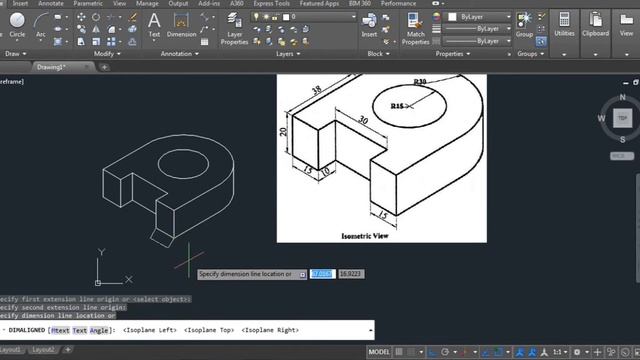Toggle snap mode in status bar
The width and height of the screenshot is (640, 360).
click(x=411, y=352)
